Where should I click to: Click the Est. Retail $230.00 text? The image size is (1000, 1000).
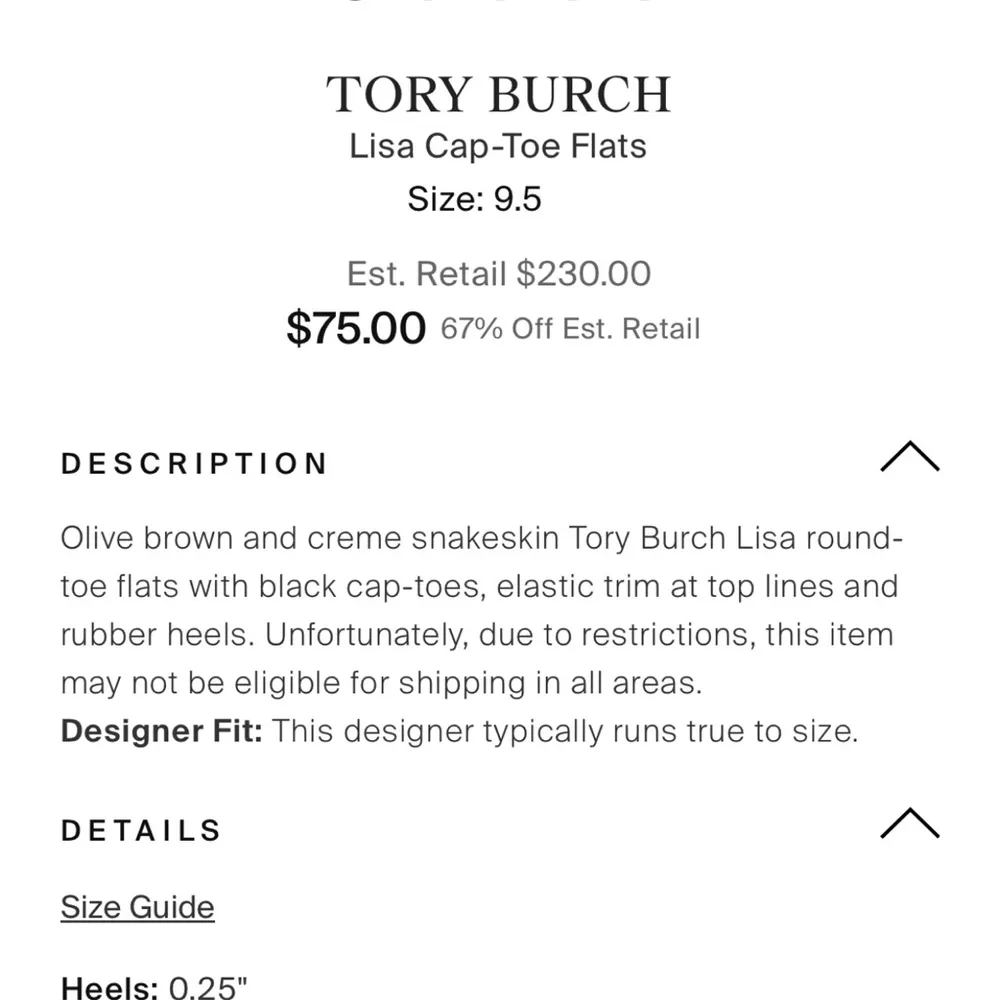[x=498, y=273]
